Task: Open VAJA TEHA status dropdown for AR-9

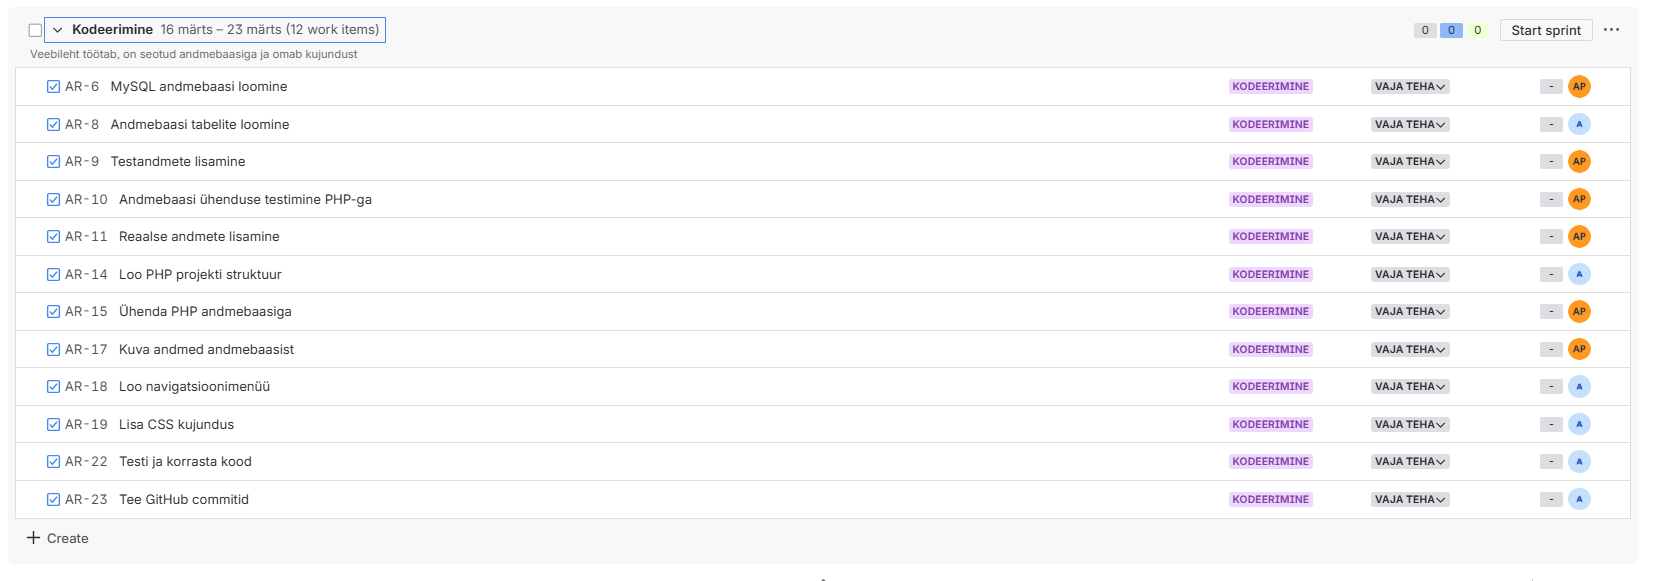Action: 1410,162
